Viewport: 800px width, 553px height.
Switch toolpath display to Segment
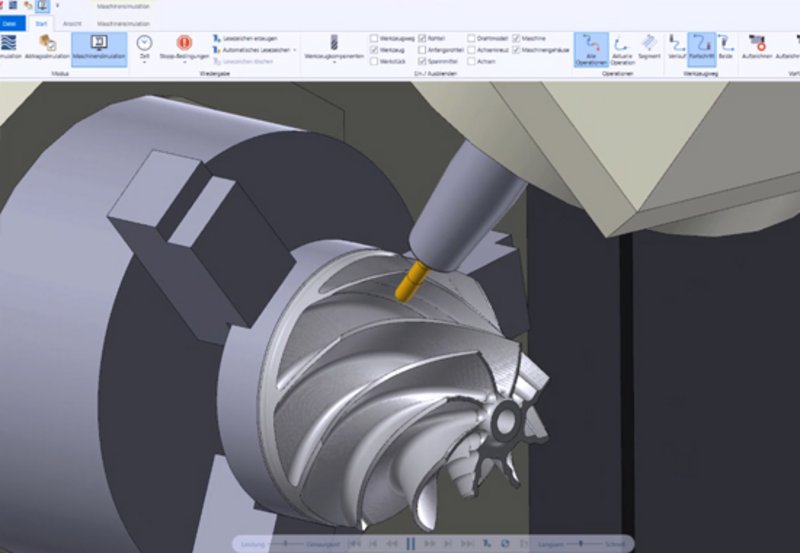pyautogui.click(x=649, y=47)
